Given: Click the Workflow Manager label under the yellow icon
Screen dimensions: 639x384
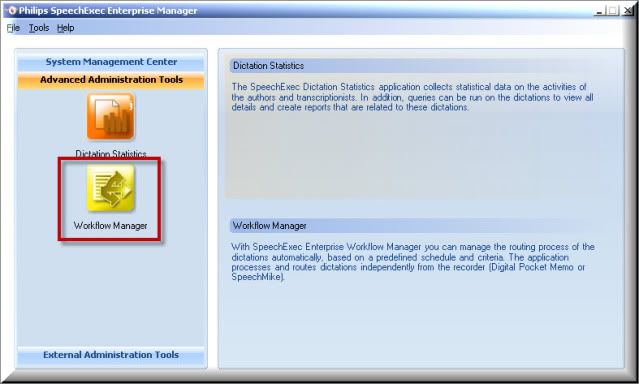Looking at the screenshot, I should (x=110, y=225).
